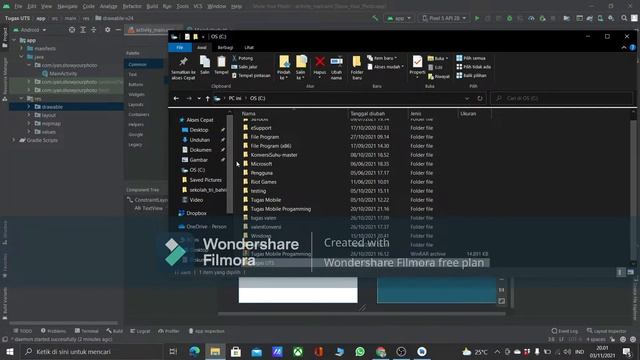Click Salin jalur in Clipboard group
Screen dimensions: 640x360
pyautogui.click(x=244, y=67)
